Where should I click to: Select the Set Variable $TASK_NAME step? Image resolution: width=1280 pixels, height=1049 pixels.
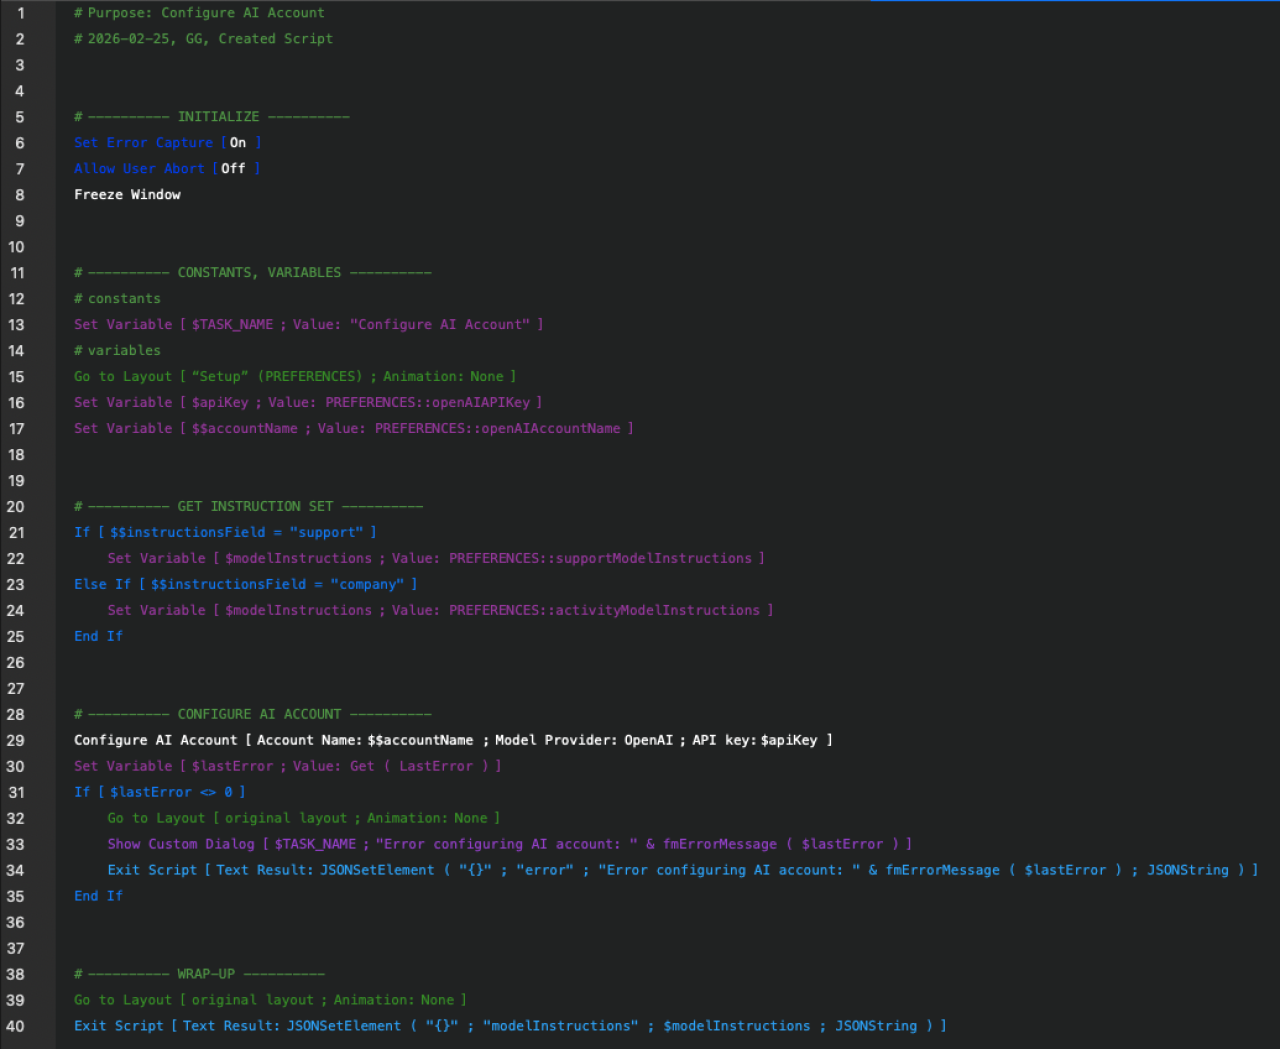[308, 325]
